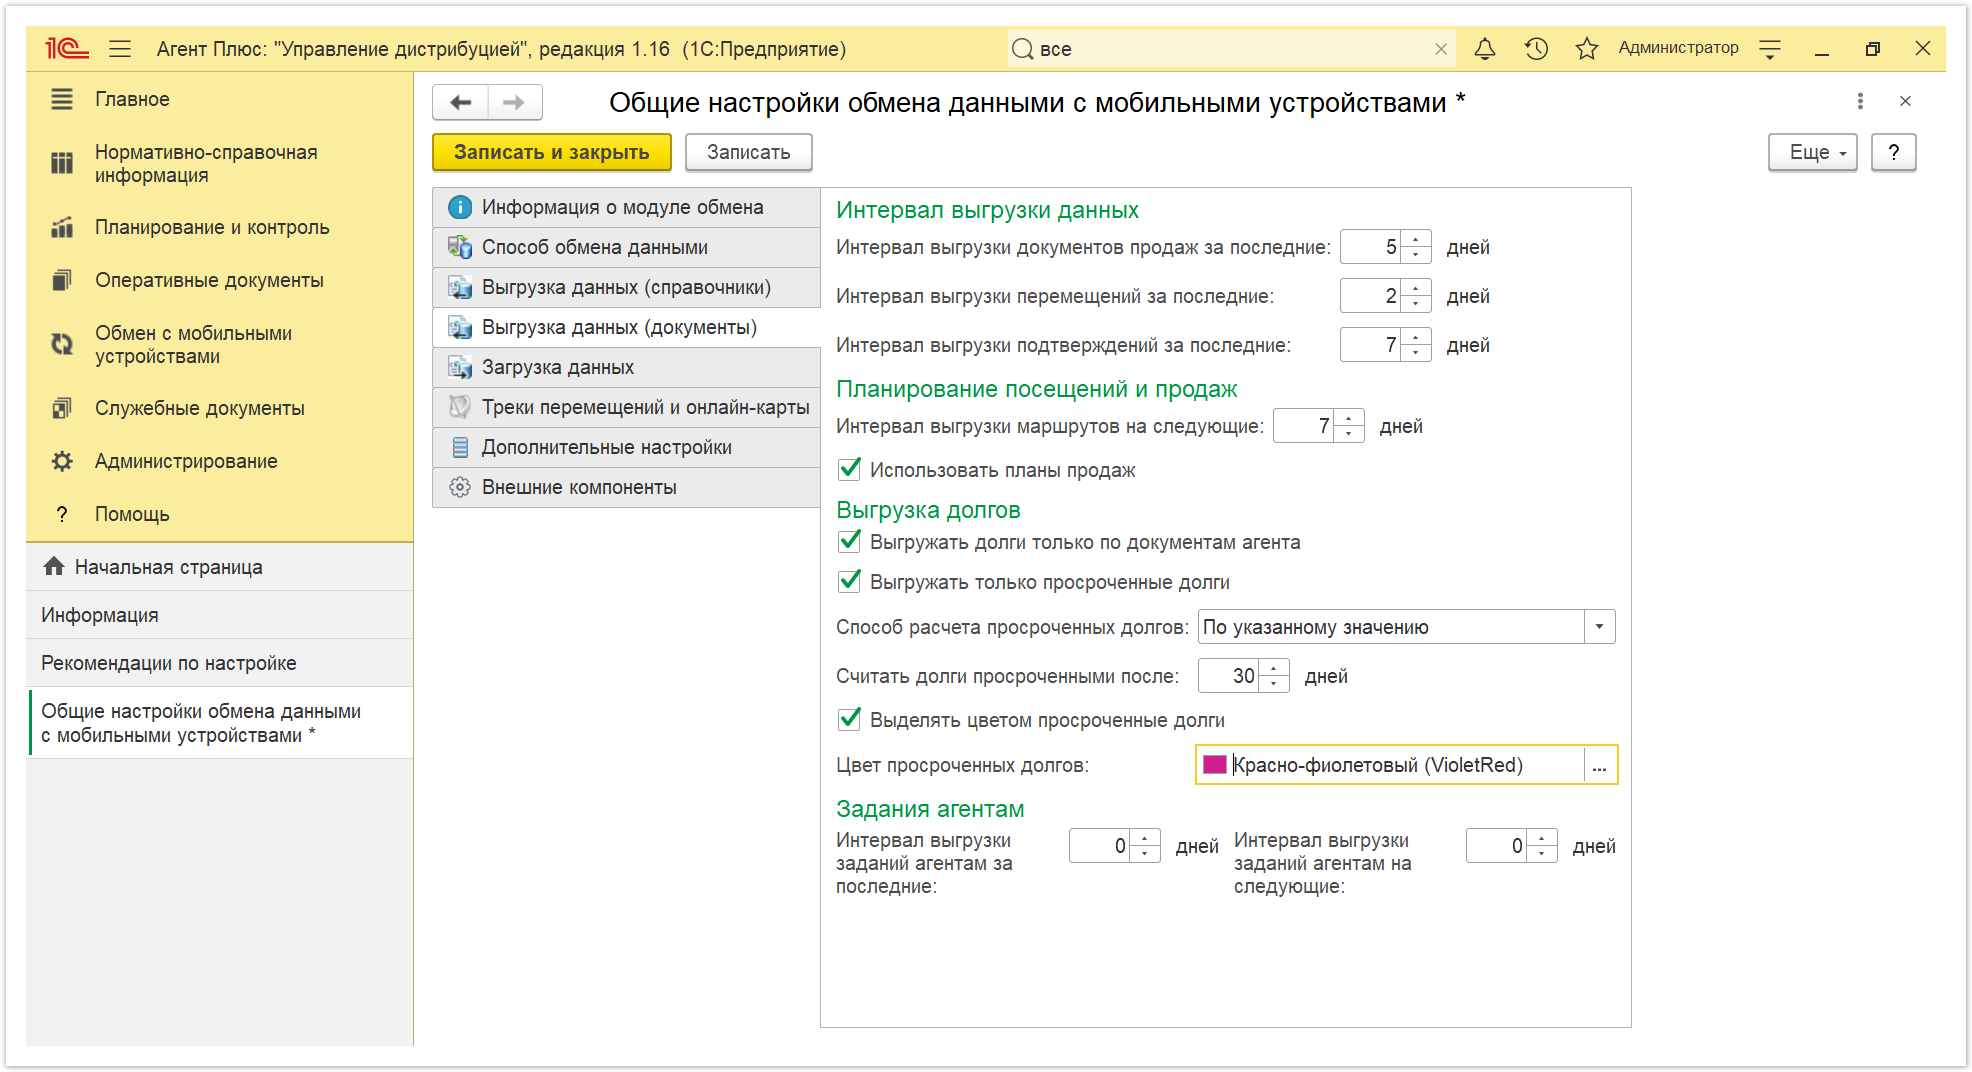Close the settings form tab X
1972x1072 pixels.
click(x=1905, y=101)
